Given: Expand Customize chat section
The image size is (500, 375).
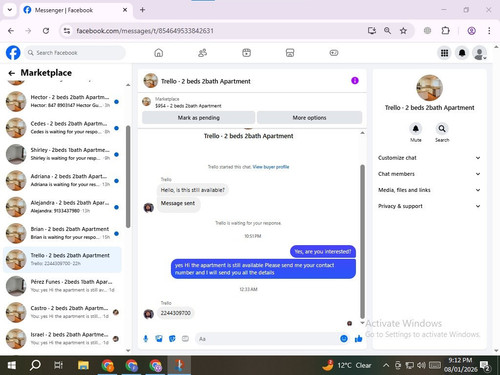Looking at the screenshot, I should pos(429,158).
